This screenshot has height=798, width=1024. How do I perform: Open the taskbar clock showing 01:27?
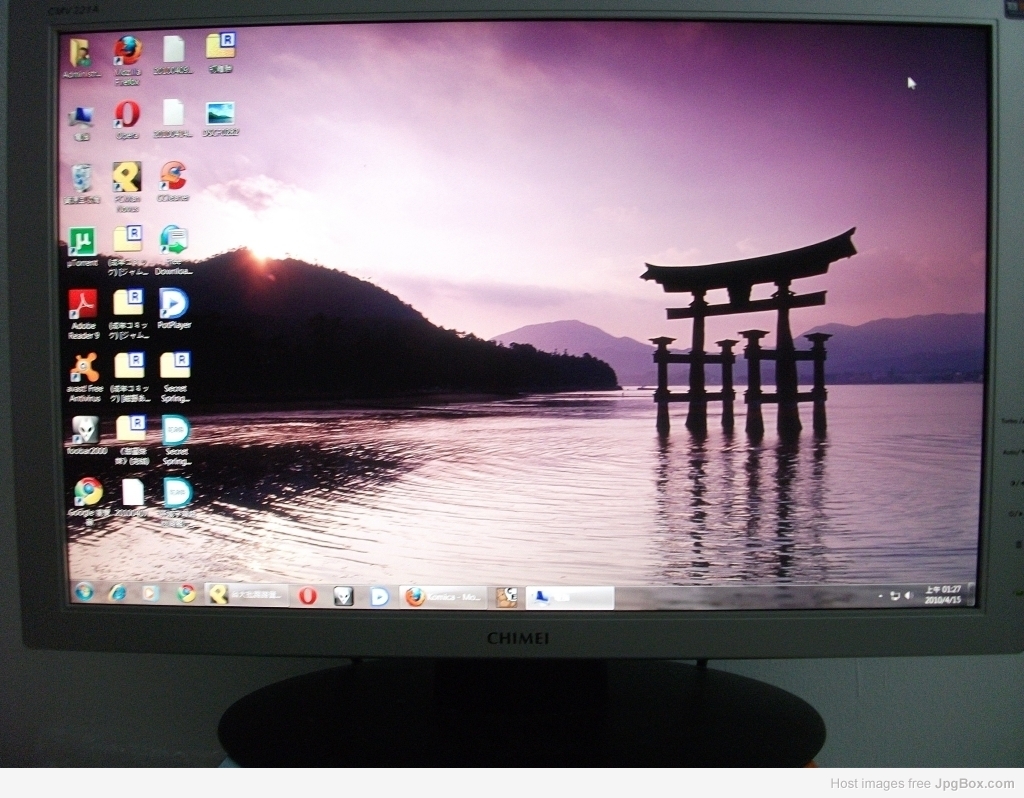pyautogui.click(x=942, y=595)
